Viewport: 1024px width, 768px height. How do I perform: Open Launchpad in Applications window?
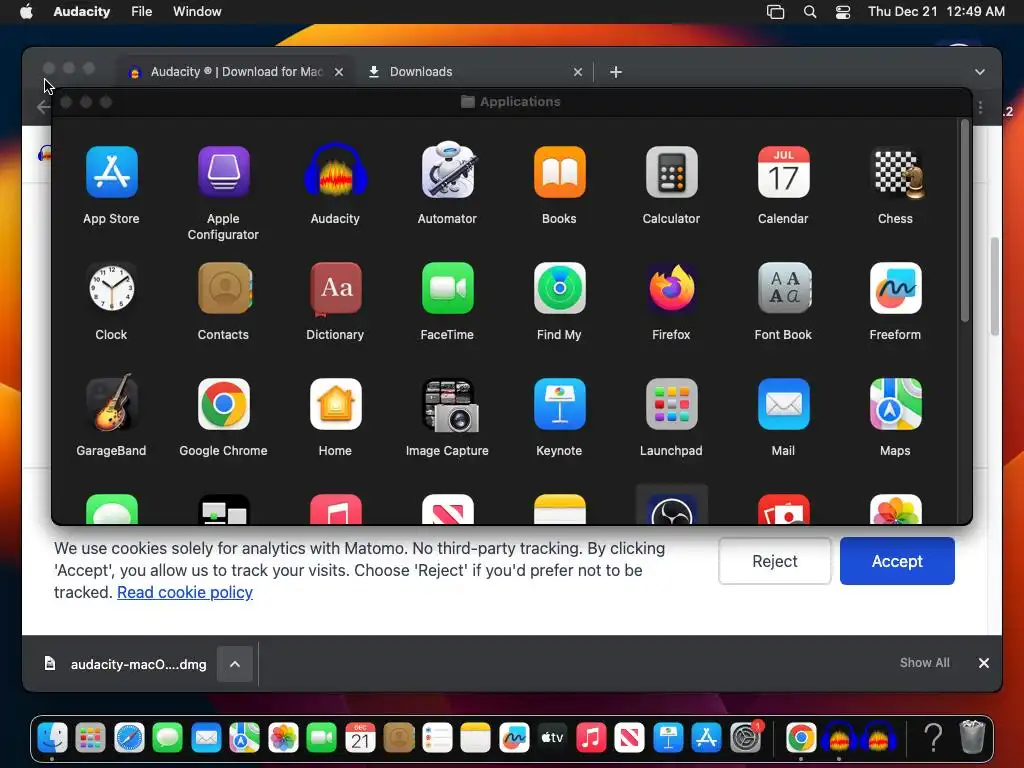click(671, 404)
